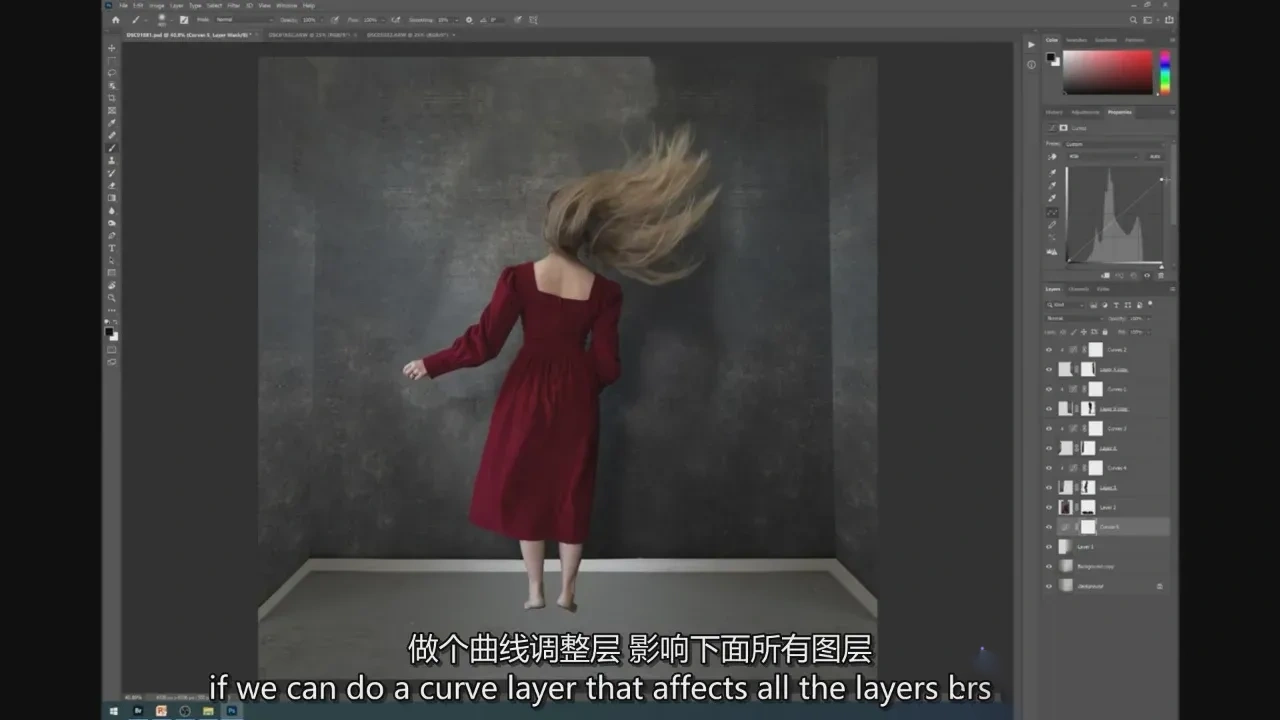Delete the adjustment layer via trash icon
The image size is (1280, 720).
click(1161, 275)
